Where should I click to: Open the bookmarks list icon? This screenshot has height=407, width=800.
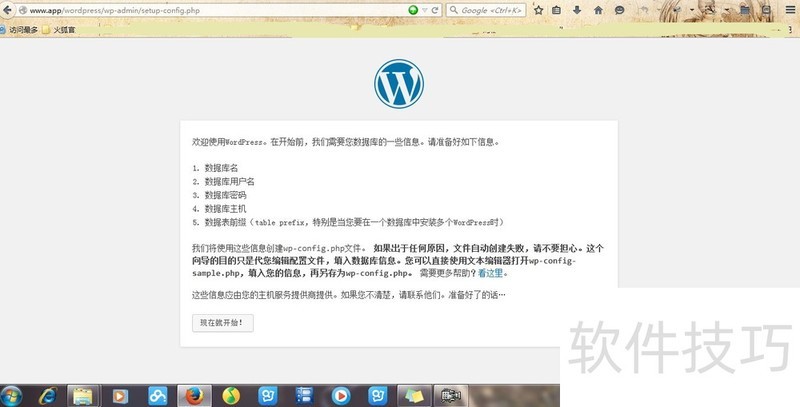tap(557, 10)
